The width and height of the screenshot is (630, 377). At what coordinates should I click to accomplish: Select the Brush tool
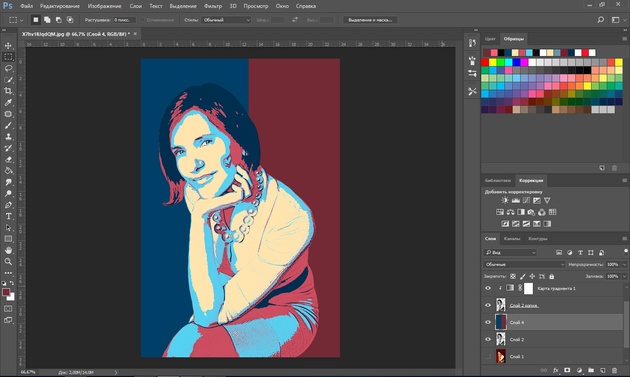8,125
